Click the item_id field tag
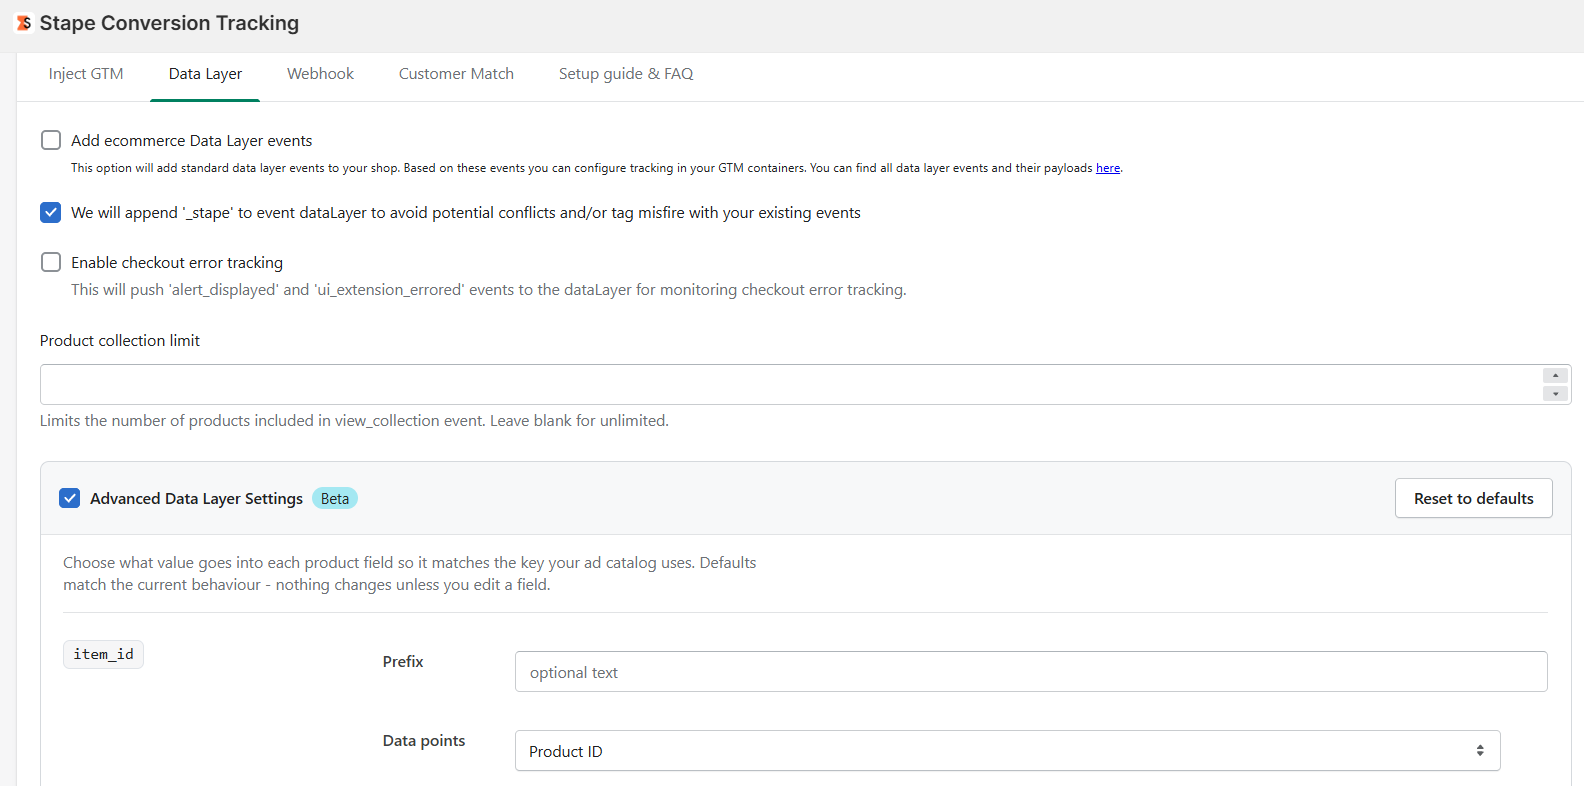 click(103, 654)
